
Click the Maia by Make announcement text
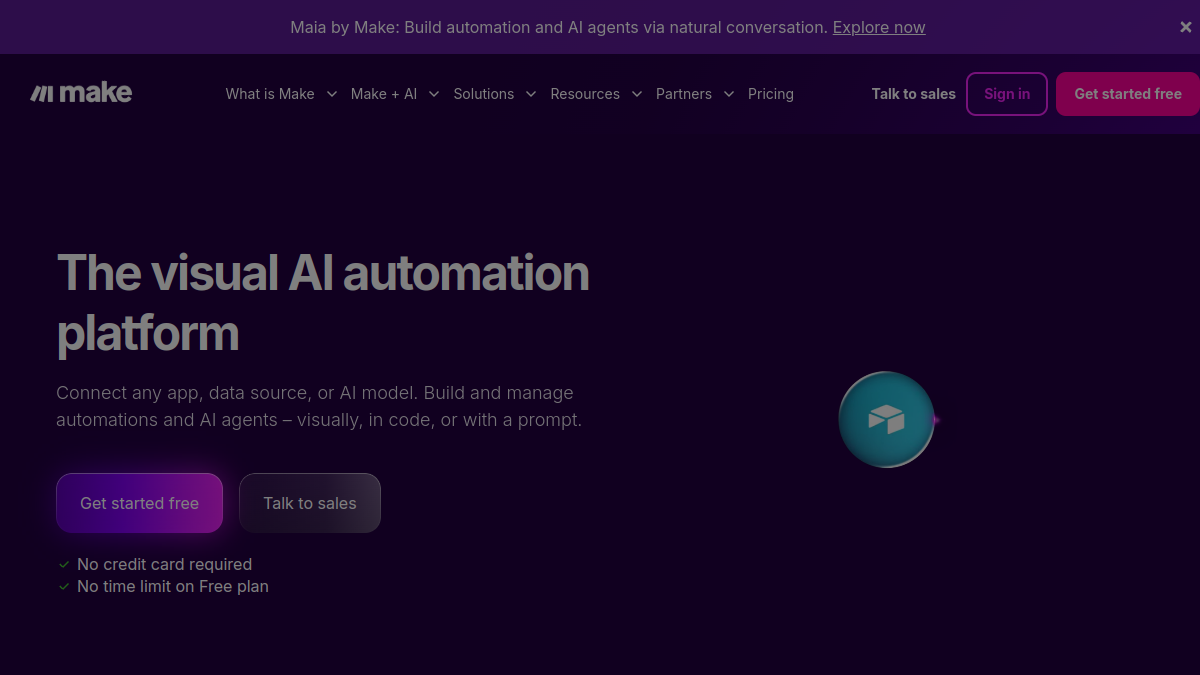pyautogui.click(x=559, y=27)
